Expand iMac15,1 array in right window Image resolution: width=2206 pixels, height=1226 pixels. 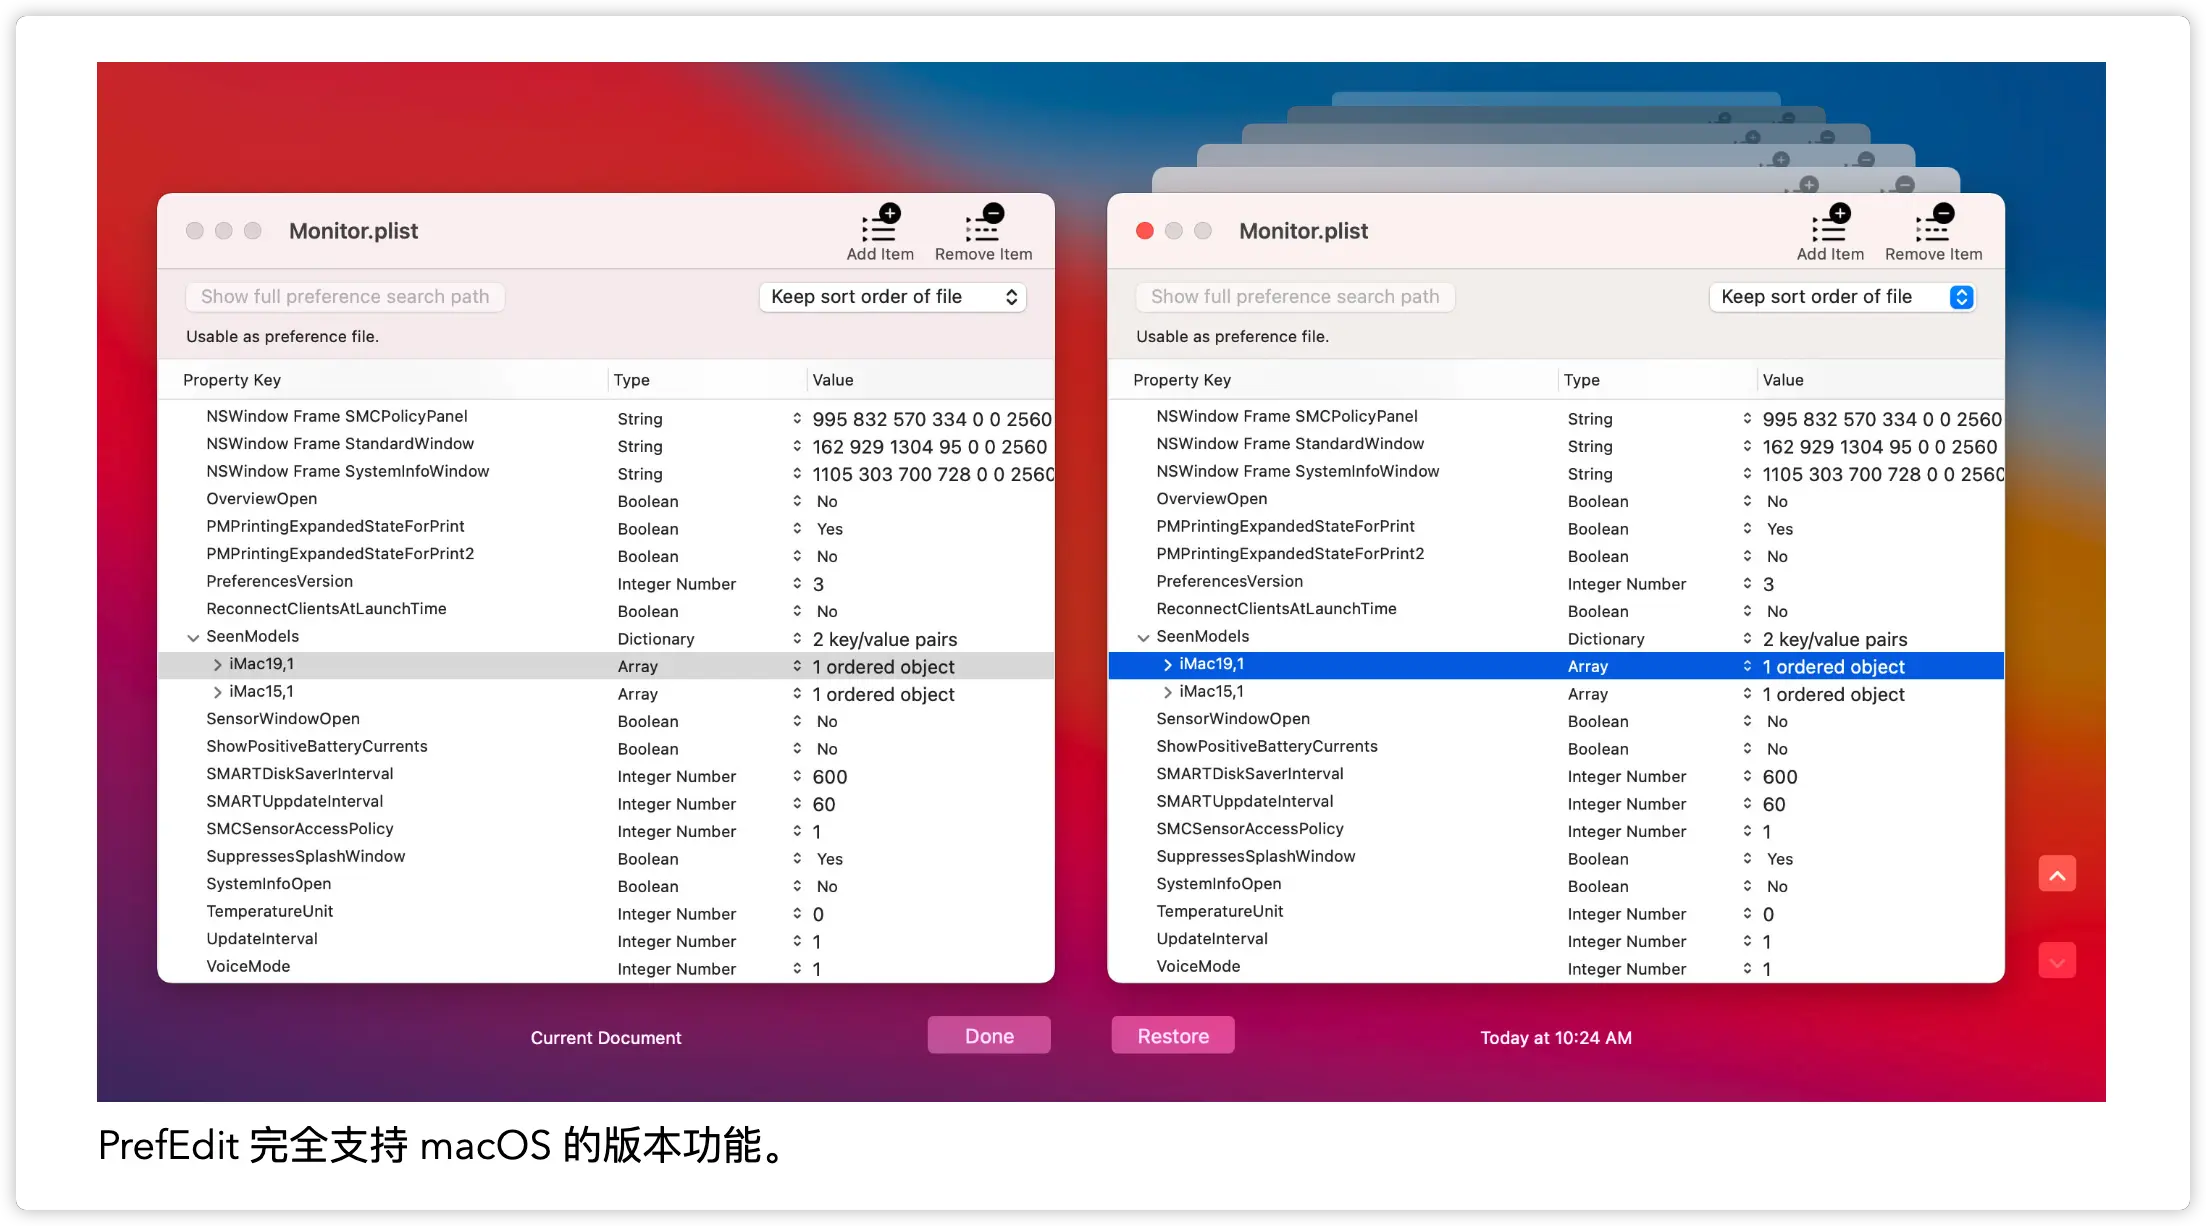coord(1167,692)
